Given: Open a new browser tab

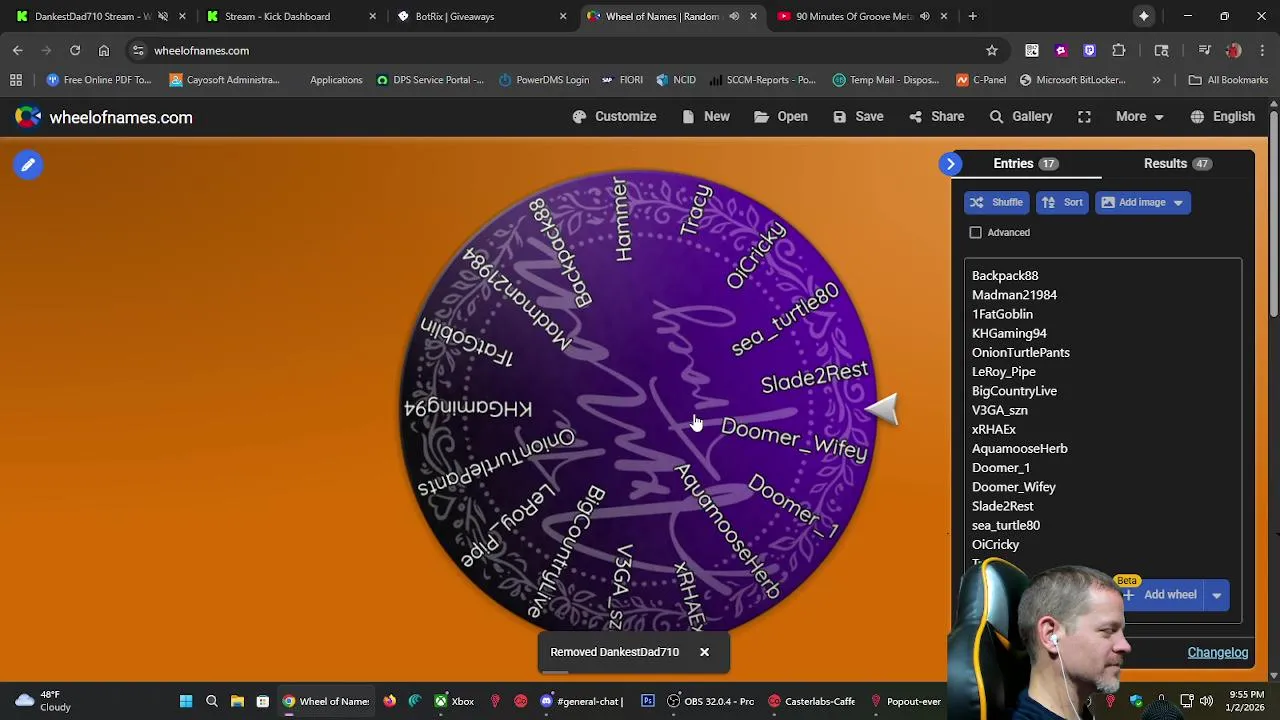Looking at the screenshot, I should point(972,16).
